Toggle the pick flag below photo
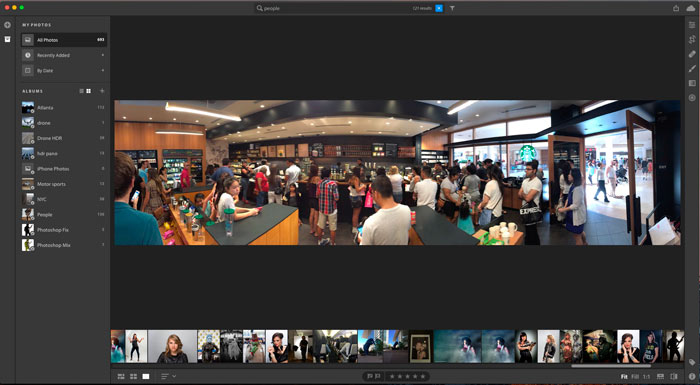The height and width of the screenshot is (385, 700). 370,377
